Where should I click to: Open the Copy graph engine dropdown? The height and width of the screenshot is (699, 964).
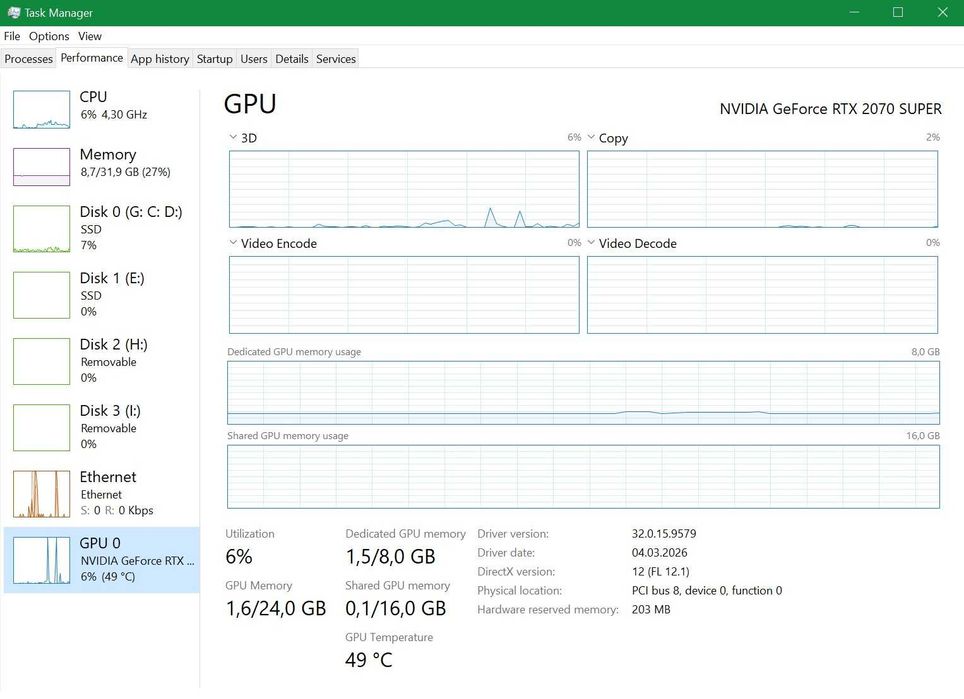pos(591,138)
